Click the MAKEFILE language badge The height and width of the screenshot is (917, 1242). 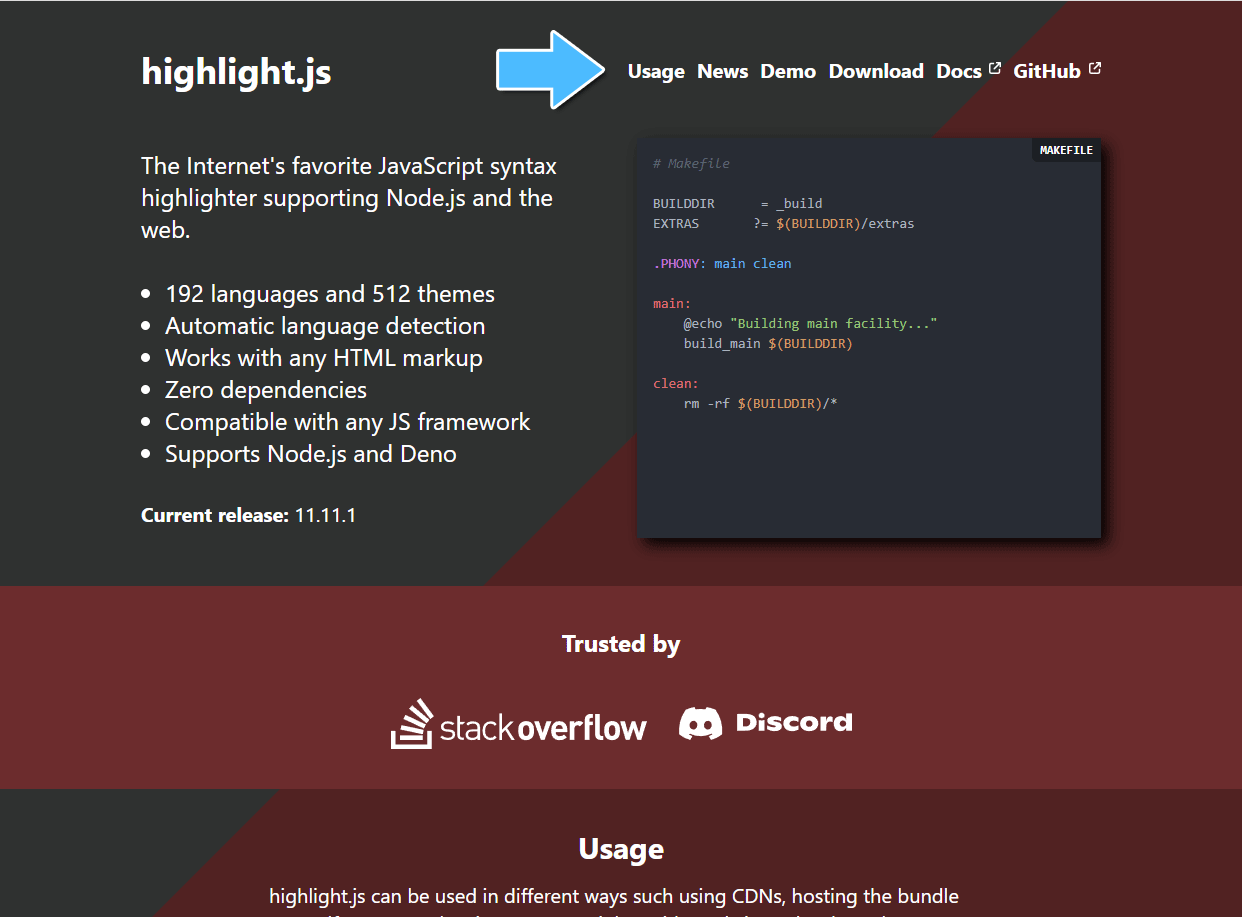(1066, 150)
